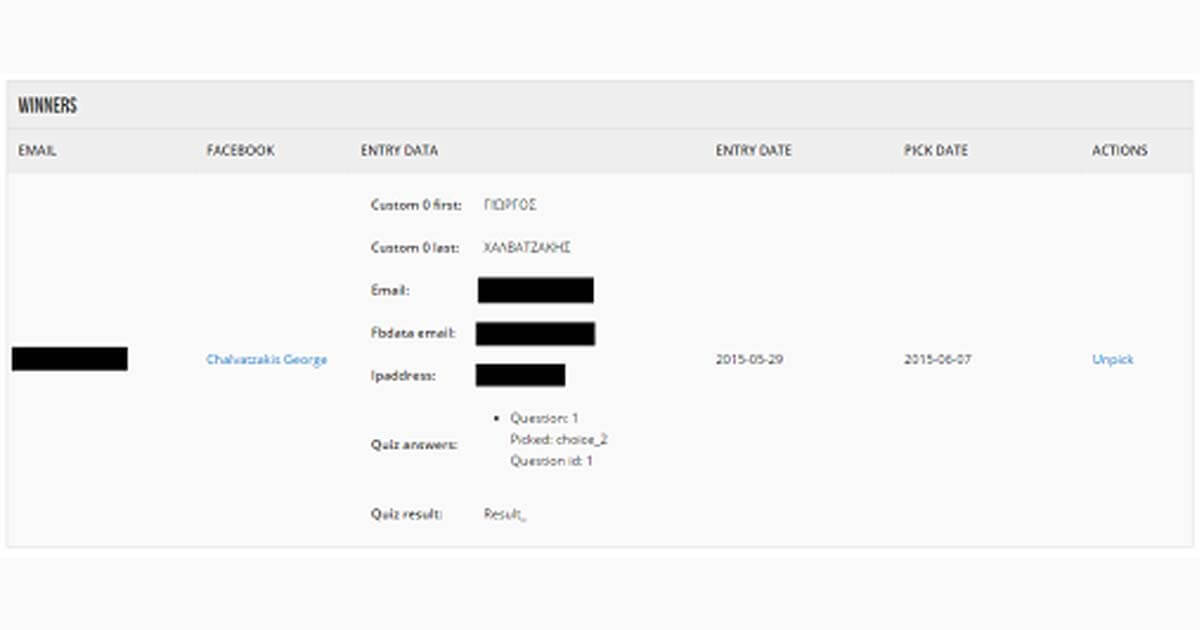Select the Entry Data column header
The image size is (1200, 630).
[x=399, y=151]
